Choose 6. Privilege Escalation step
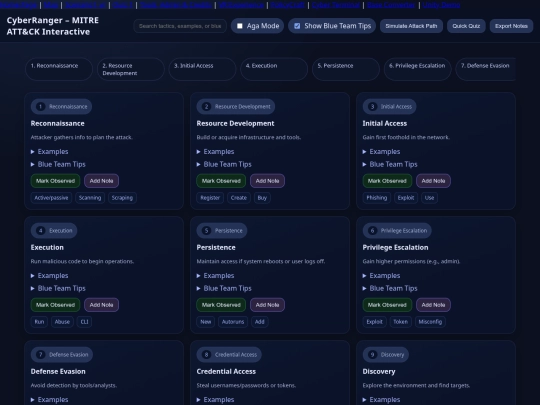 pyautogui.click(x=417, y=69)
